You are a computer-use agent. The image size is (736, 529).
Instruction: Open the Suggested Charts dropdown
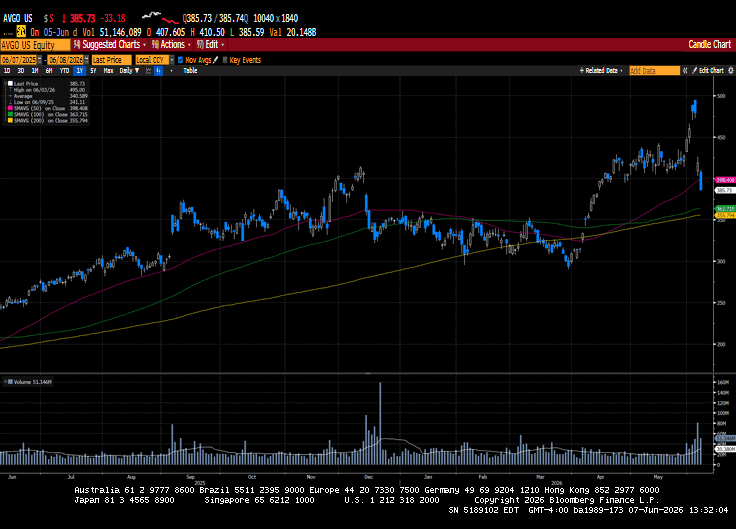(x=110, y=45)
